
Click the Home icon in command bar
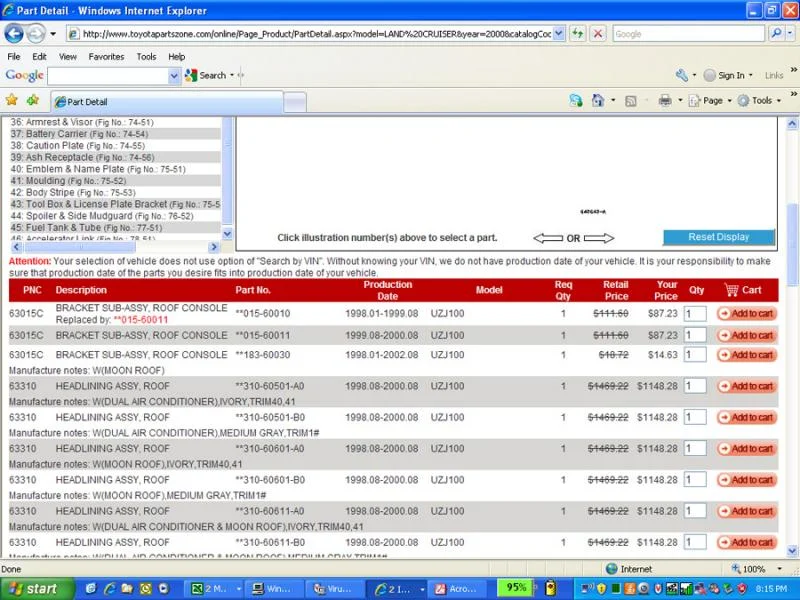tap(597, 101)
